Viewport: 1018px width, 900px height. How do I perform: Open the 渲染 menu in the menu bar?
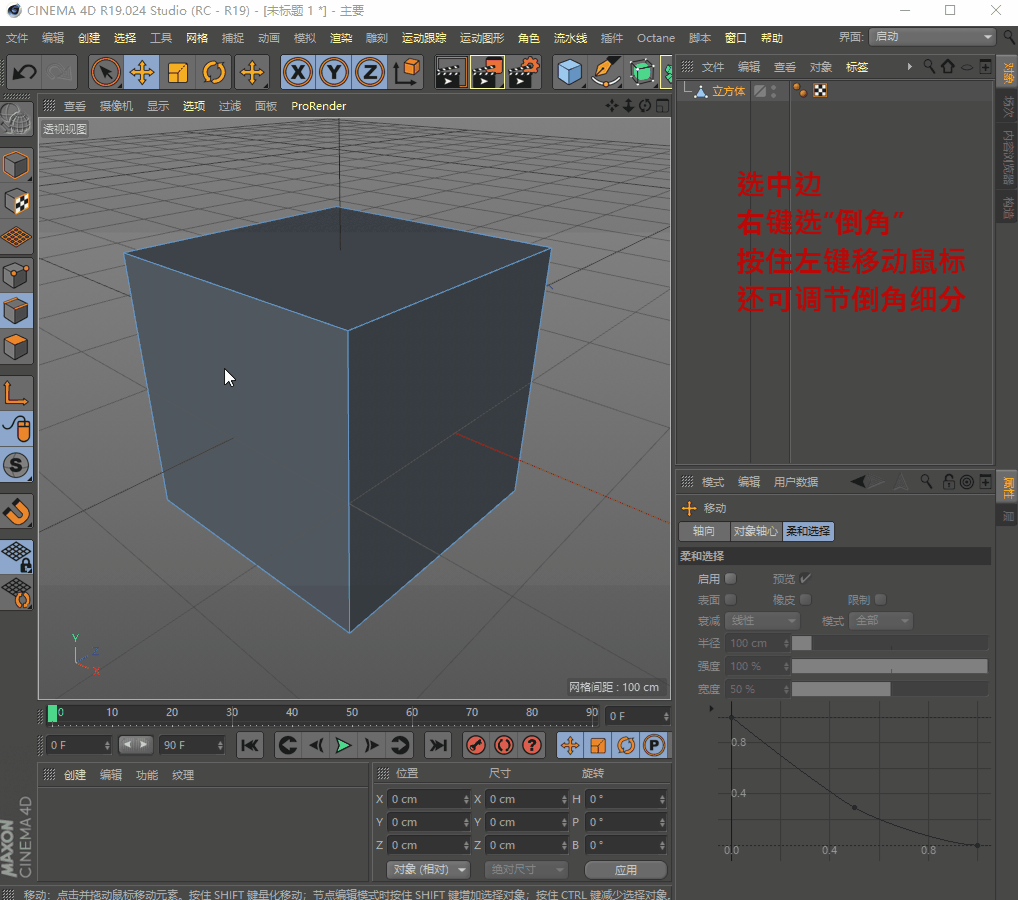[x=341, y=38]
